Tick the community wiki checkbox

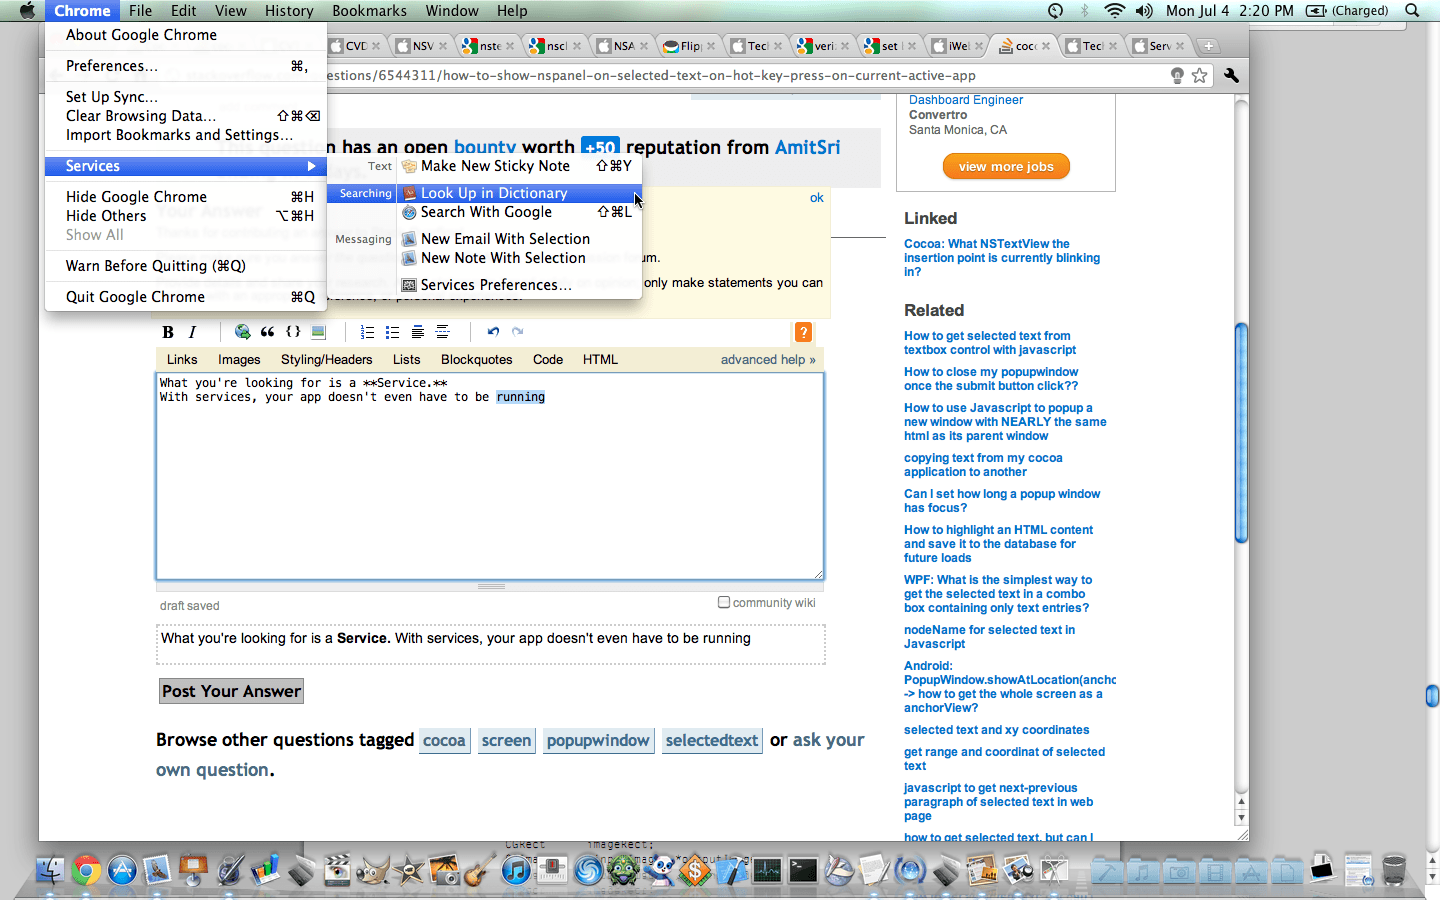(724, 602)
